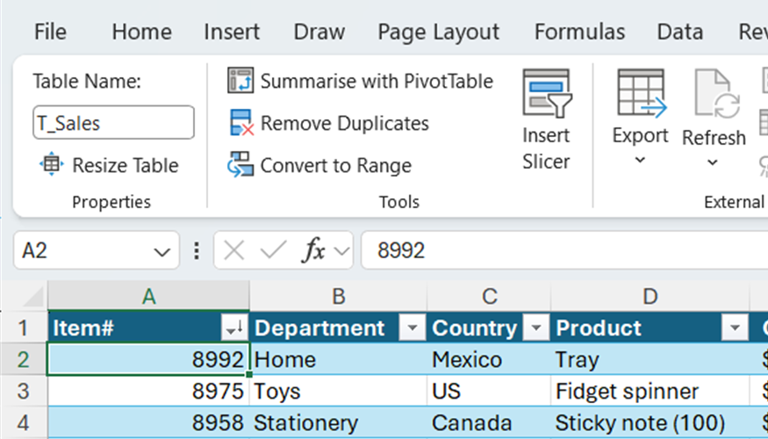Select the Fidget spinner product cell
The width and height of the screenshot is (768, 439).
pos(650,391)
